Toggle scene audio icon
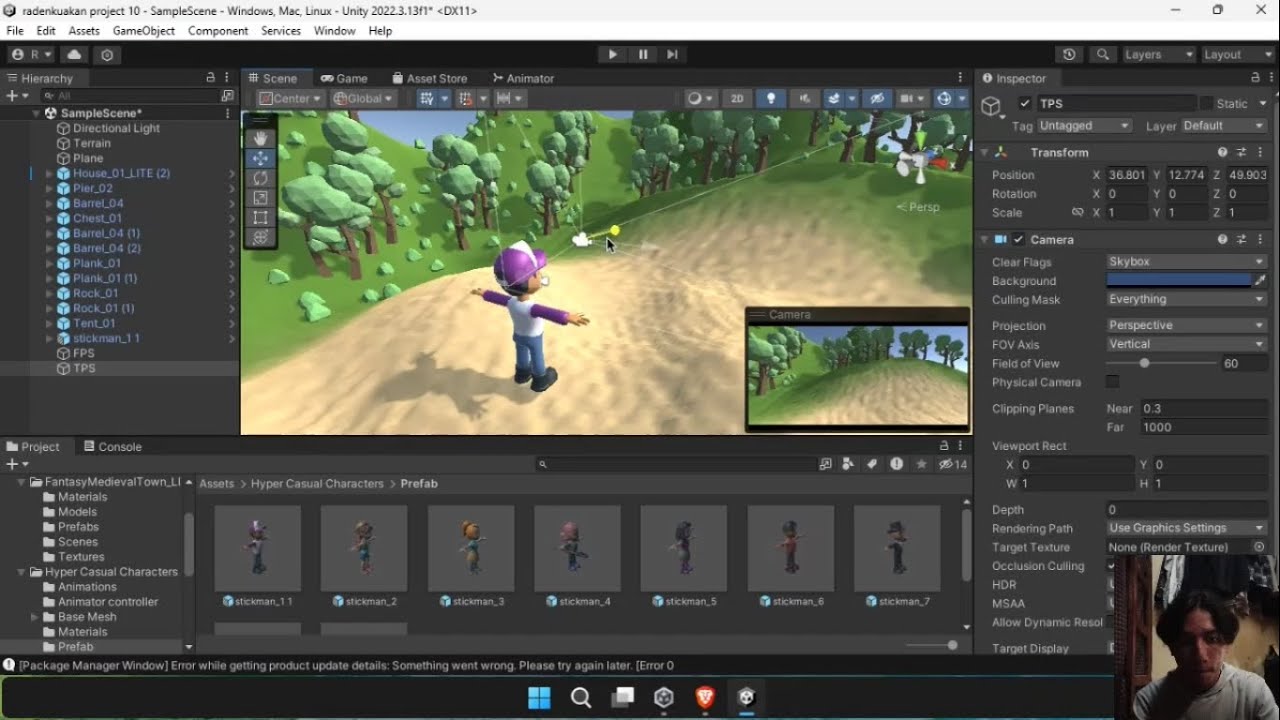The height and width of the screenshot is (720, 1280). pyautogui.click(x=803, y=98)
